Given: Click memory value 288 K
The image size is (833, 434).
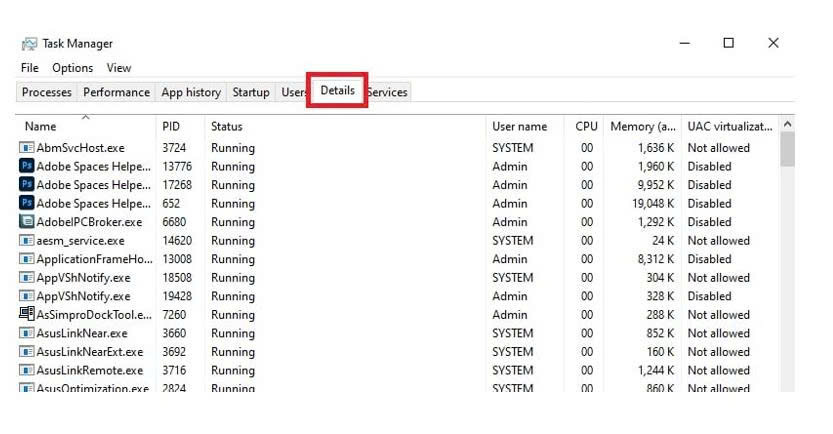Looking at the screenshot, I should click(x=660, y=314).
